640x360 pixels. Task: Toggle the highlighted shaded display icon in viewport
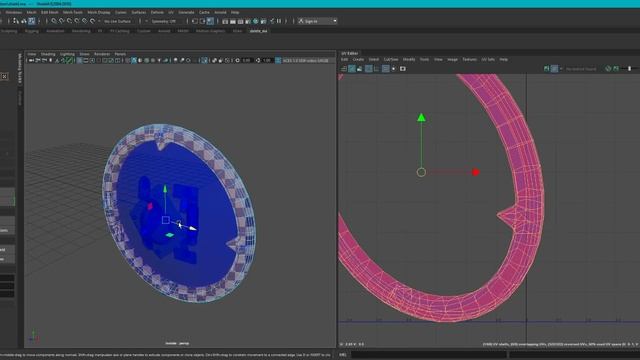[x=134, y=60]
